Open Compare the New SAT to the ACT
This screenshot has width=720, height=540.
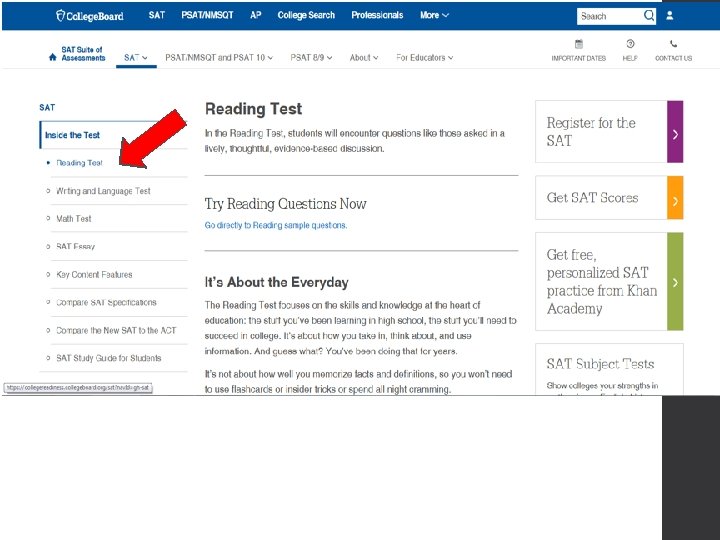[116, 330]
